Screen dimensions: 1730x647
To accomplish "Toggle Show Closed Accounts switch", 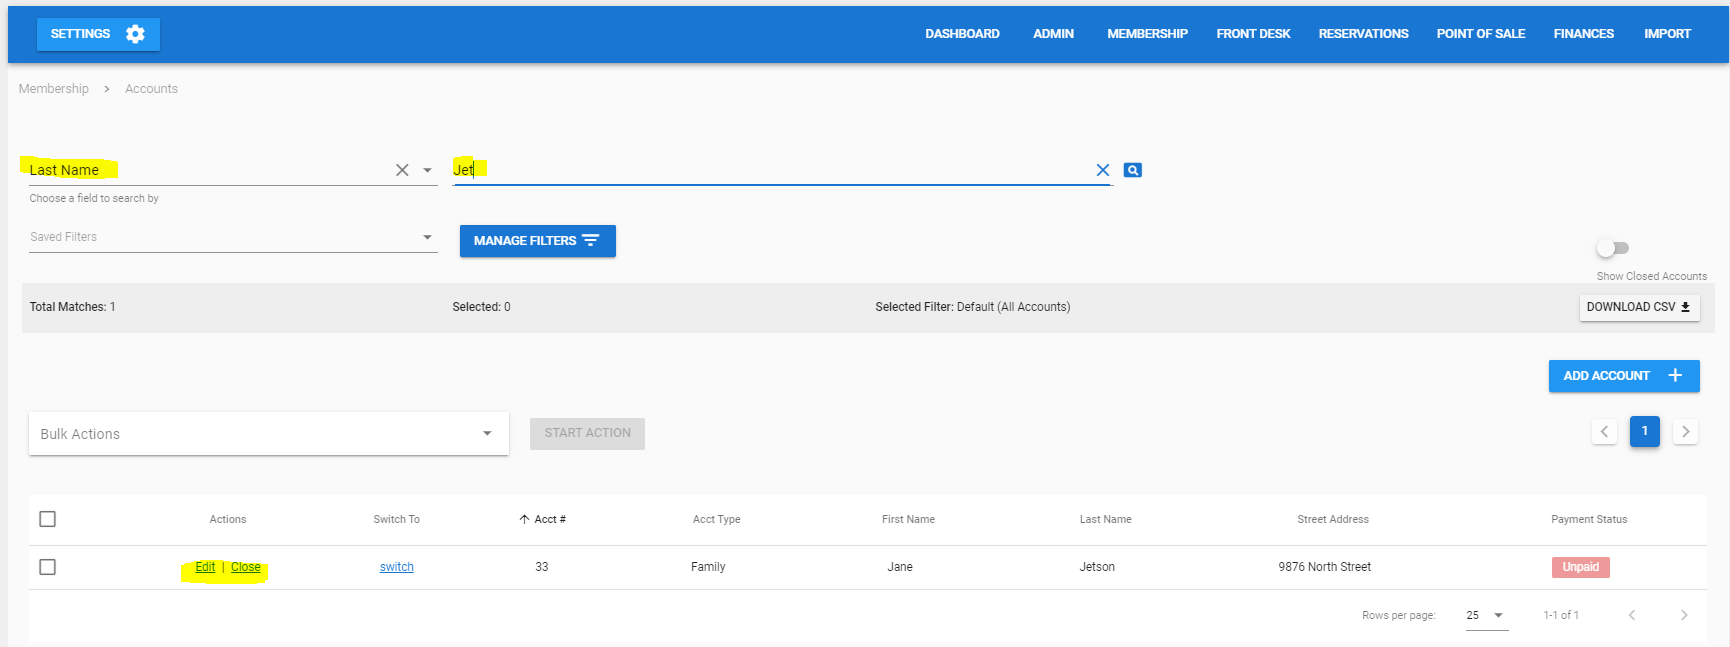I will click(1613, 248).
